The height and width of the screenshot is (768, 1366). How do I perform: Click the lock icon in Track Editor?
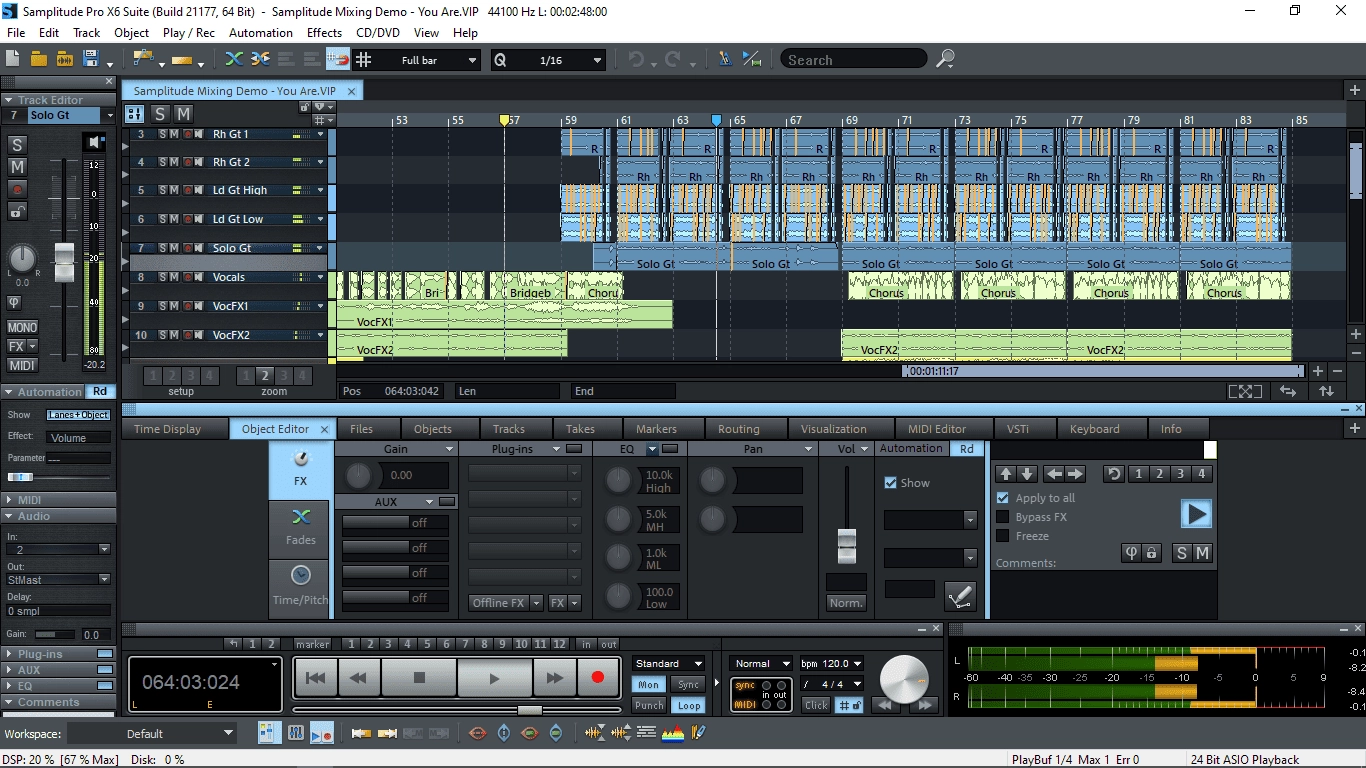17,211
